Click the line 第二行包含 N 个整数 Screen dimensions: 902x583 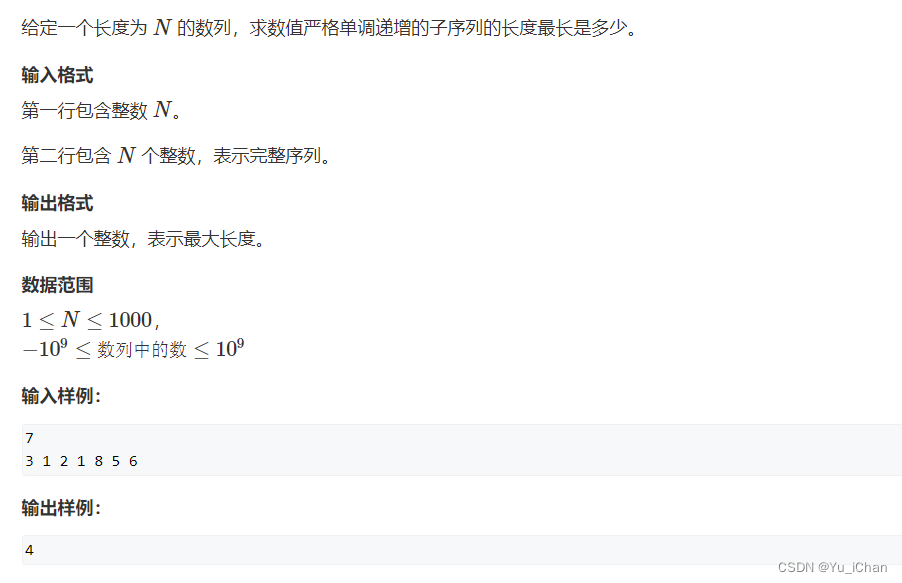coord(176,155)
